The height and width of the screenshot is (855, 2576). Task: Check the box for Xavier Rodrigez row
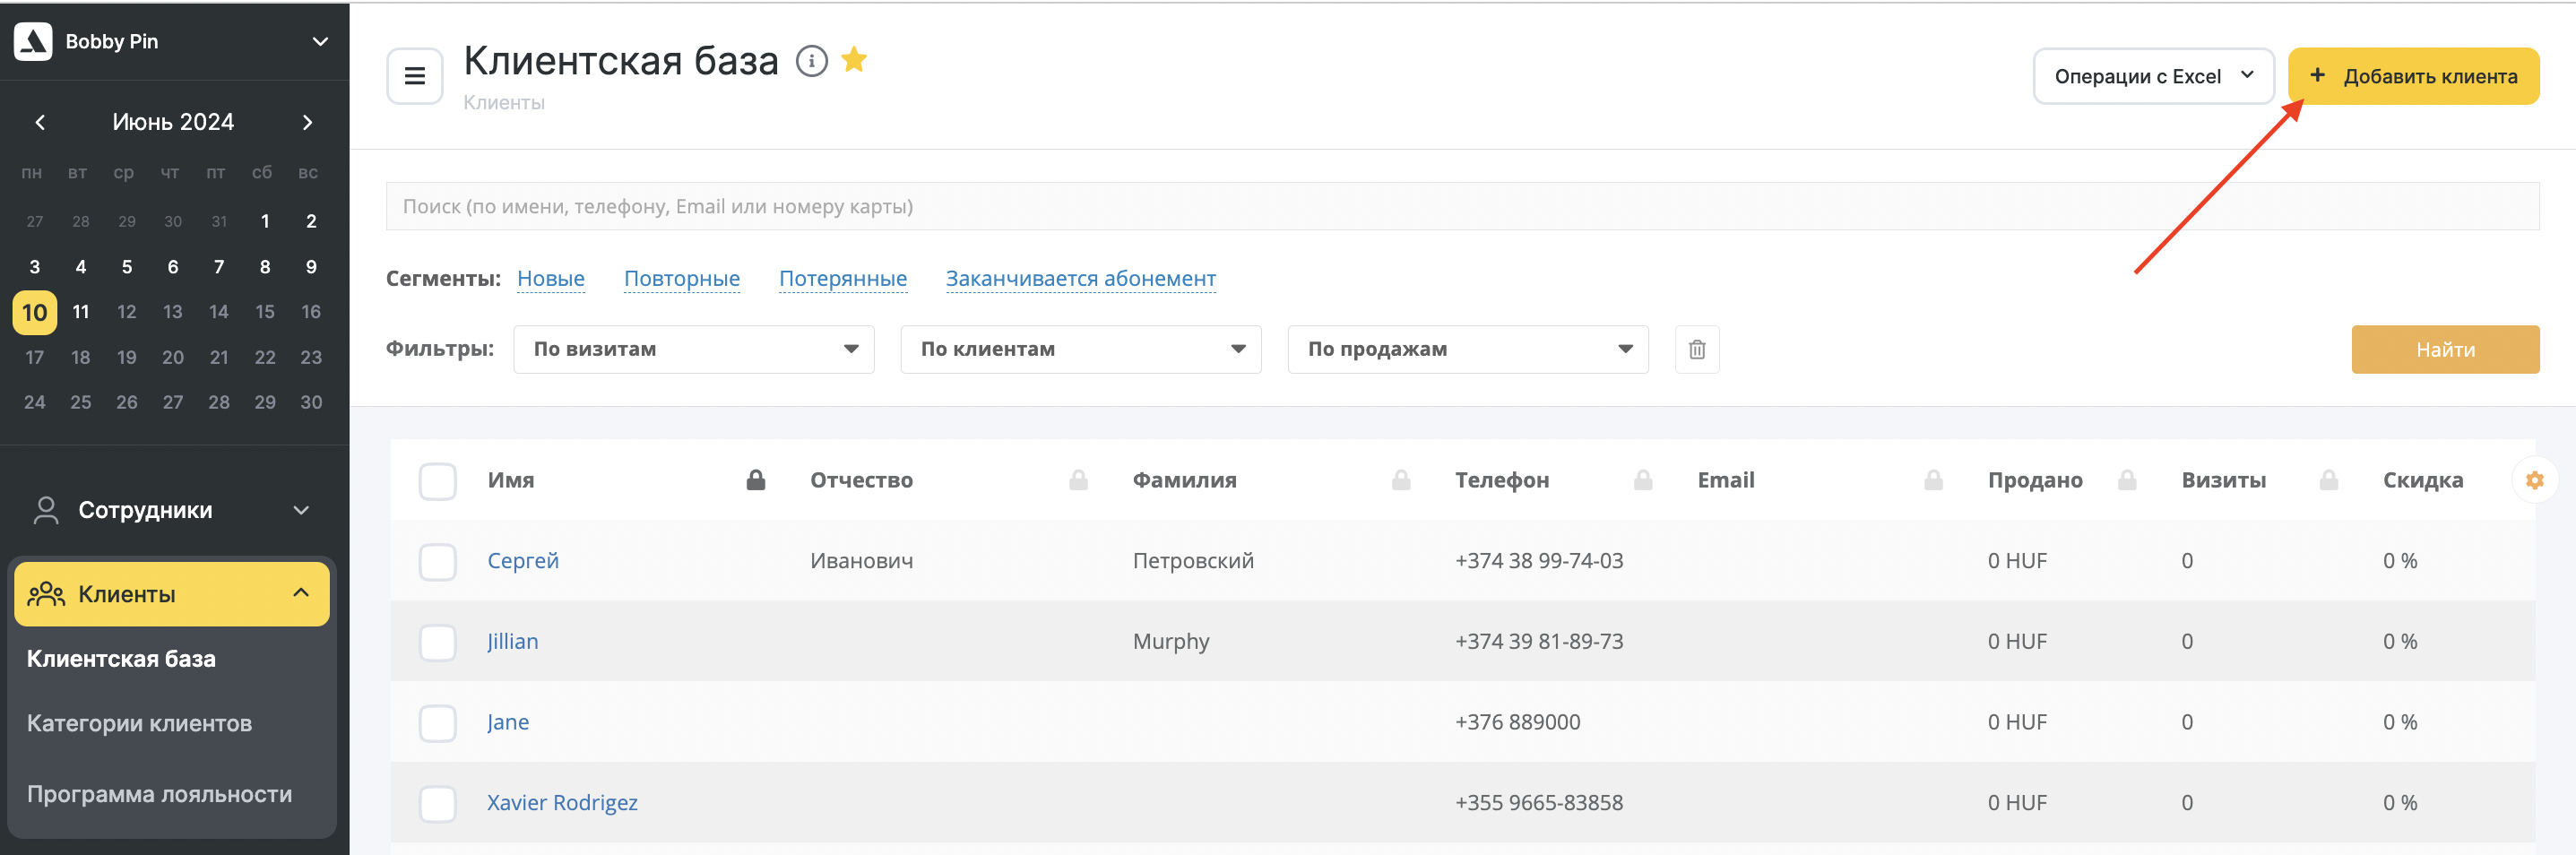(437, 803)
